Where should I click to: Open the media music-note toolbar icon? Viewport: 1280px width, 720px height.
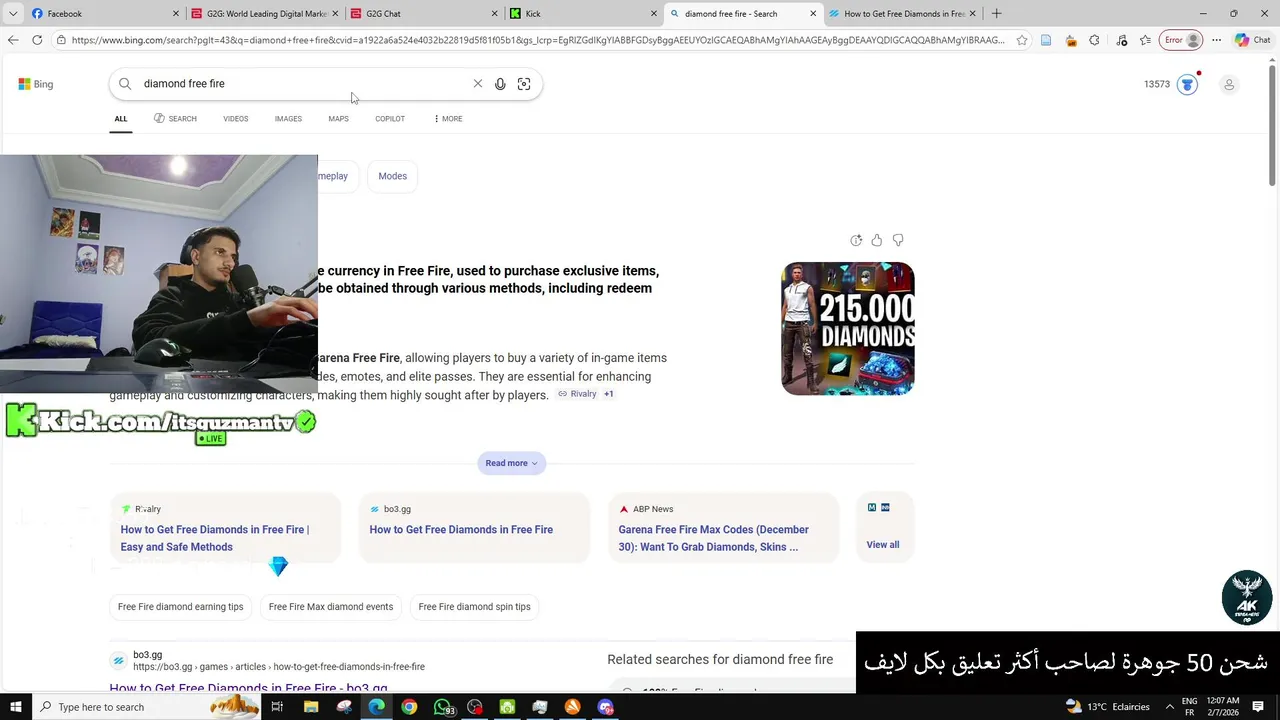(1121, 40)
